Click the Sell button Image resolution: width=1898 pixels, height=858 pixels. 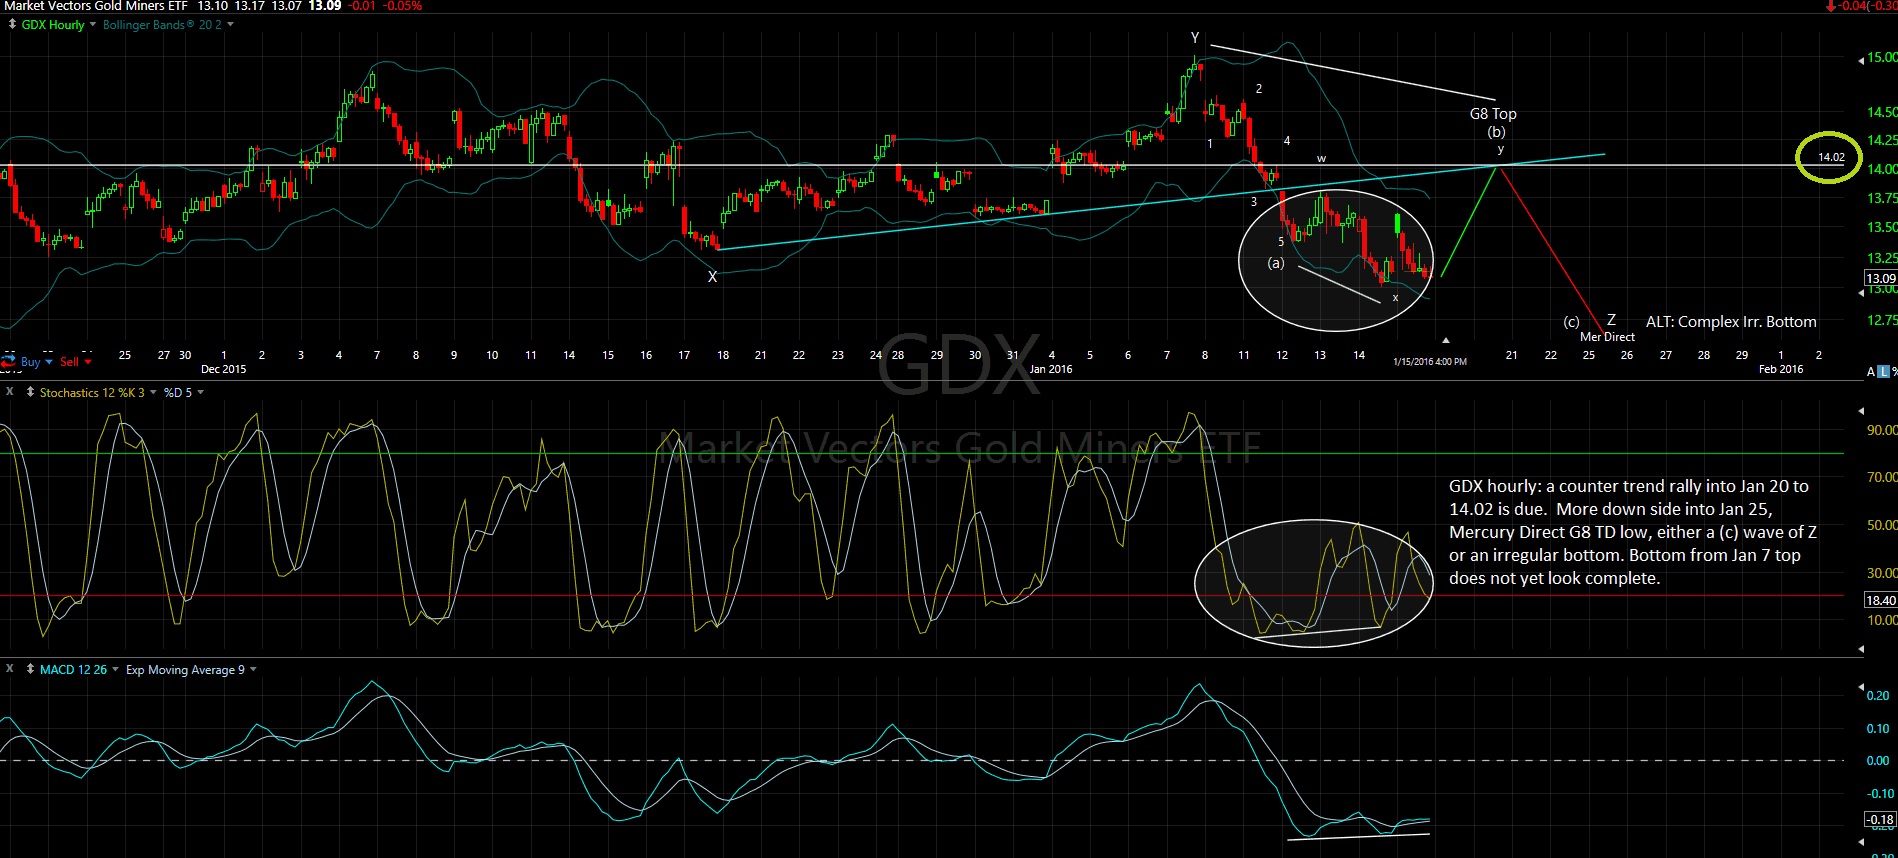click(x=69, y=362)
